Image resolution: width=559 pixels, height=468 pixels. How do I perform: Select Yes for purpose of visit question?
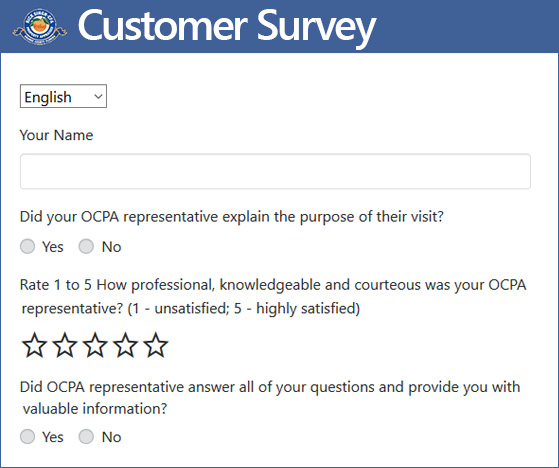point(27,246)
